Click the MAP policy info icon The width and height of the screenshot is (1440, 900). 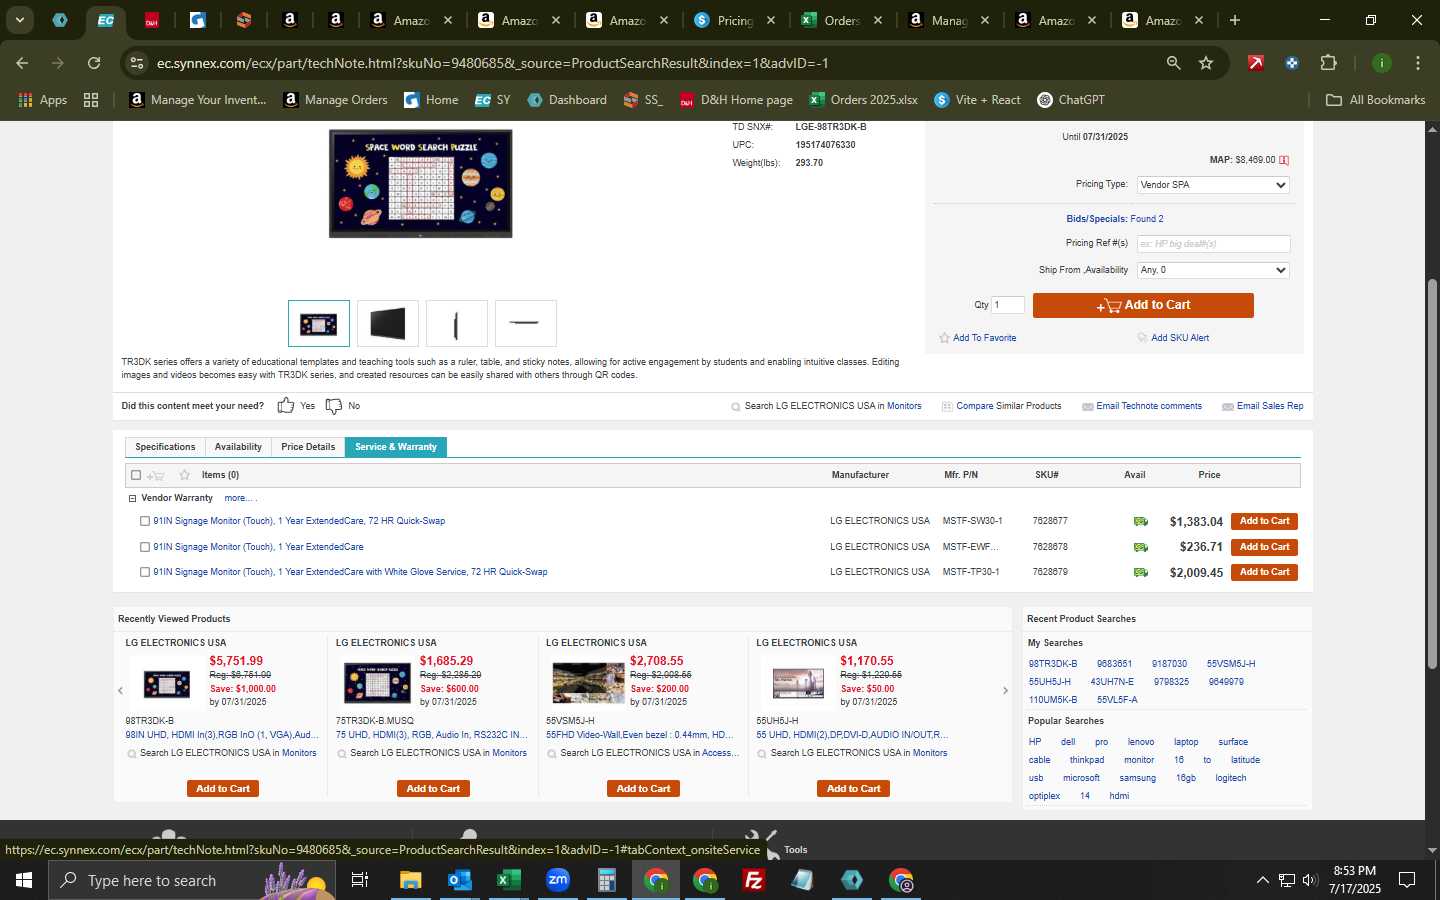1284,160
